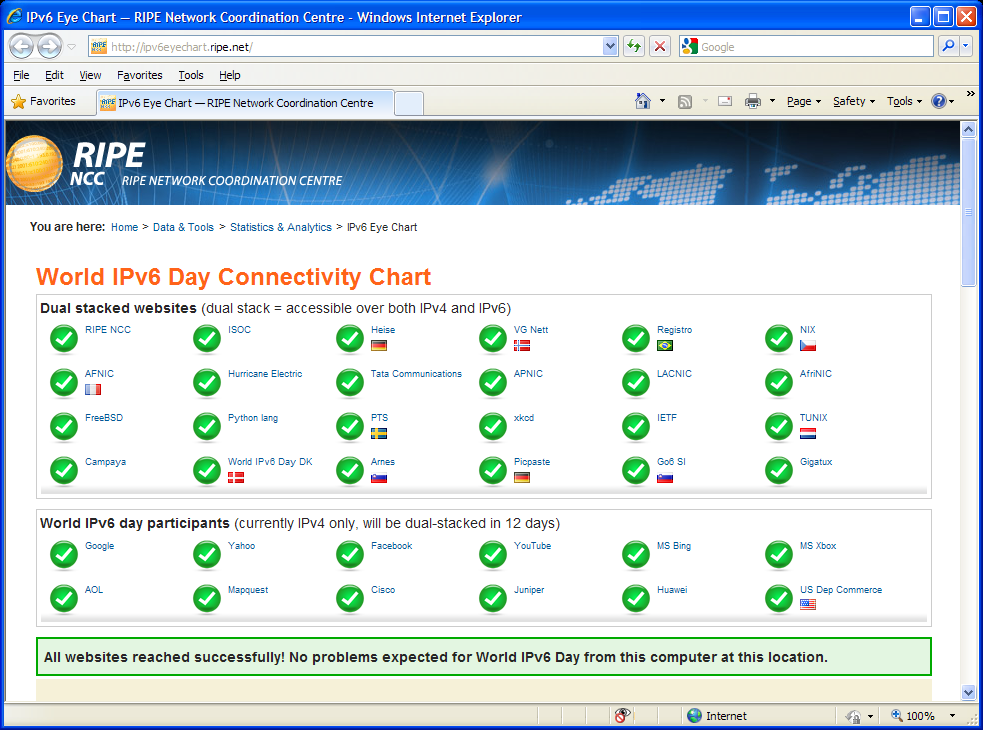Image resolution: width=983 pixels, height=730 pixels.
Task: Click the Czech flag under NIX
Action: point(807,346)
